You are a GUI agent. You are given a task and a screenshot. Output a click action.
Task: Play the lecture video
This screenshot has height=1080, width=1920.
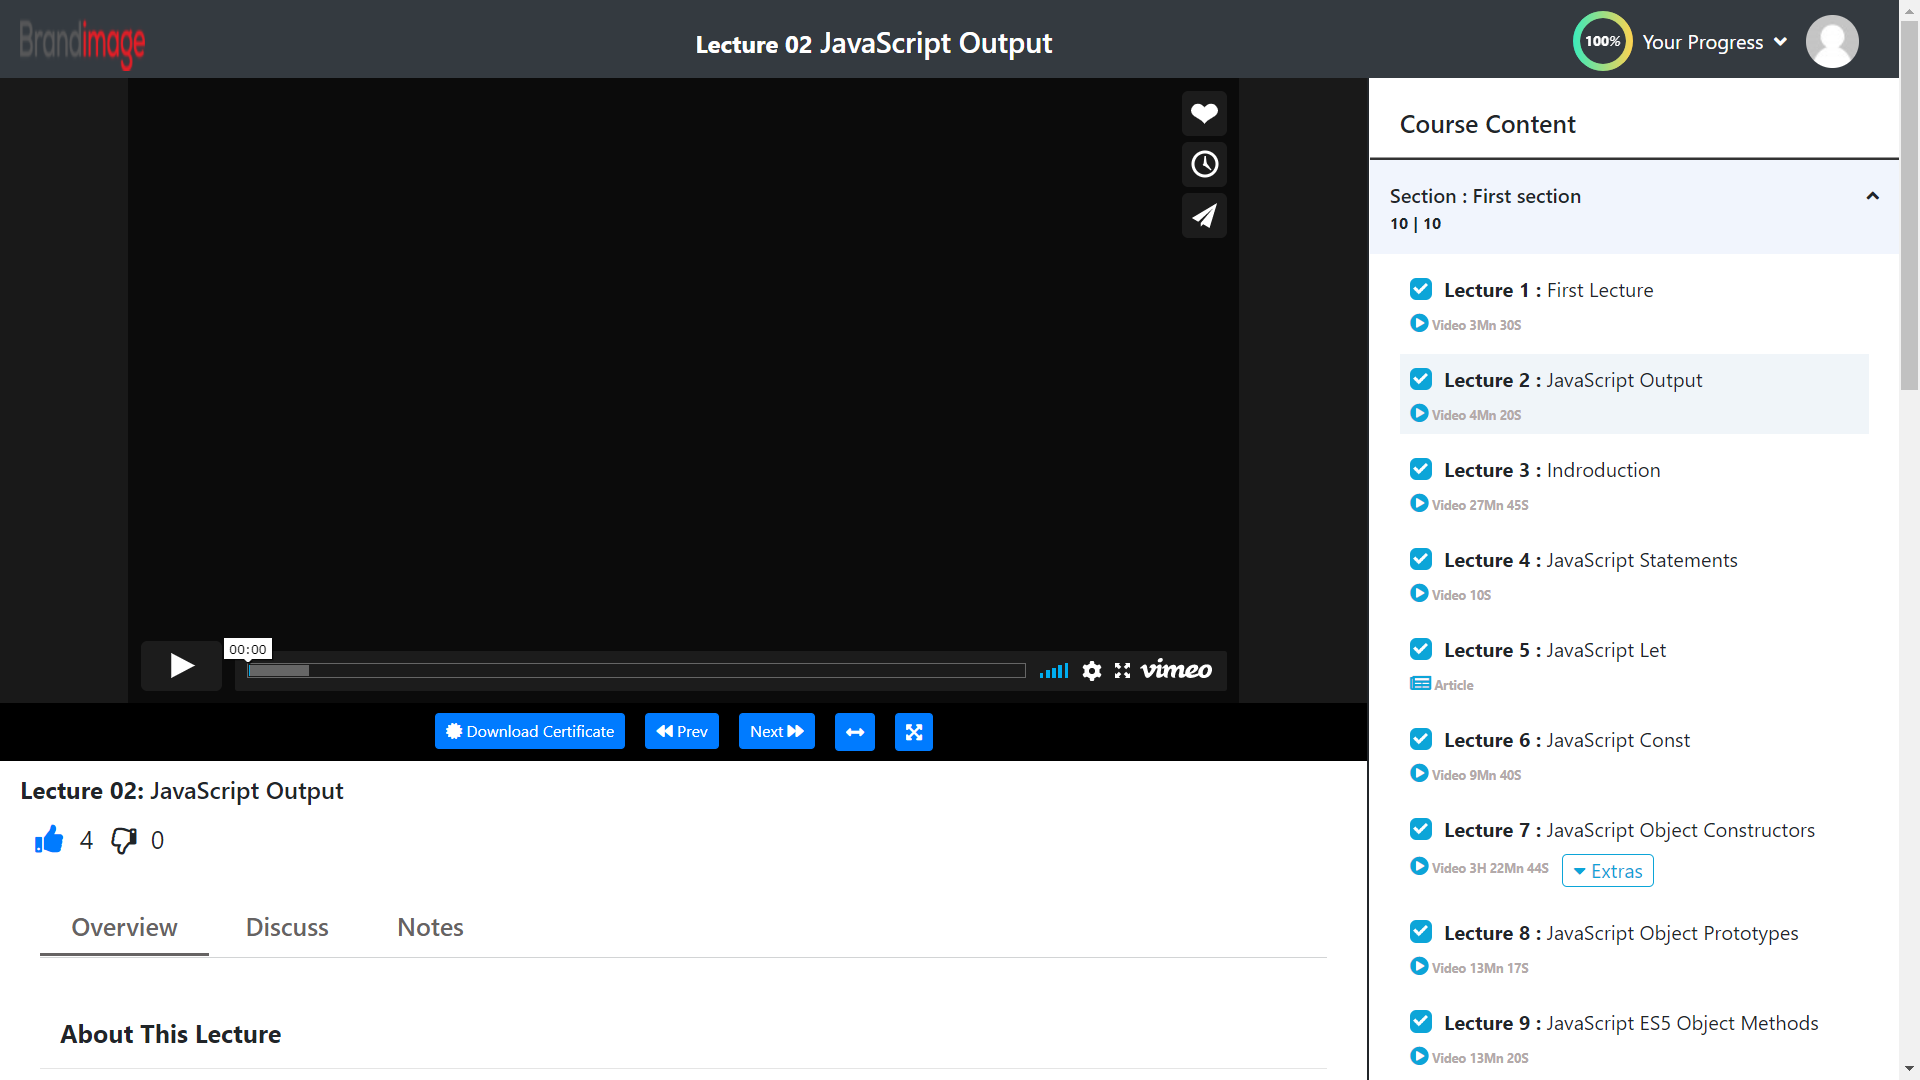coord(181,666)
